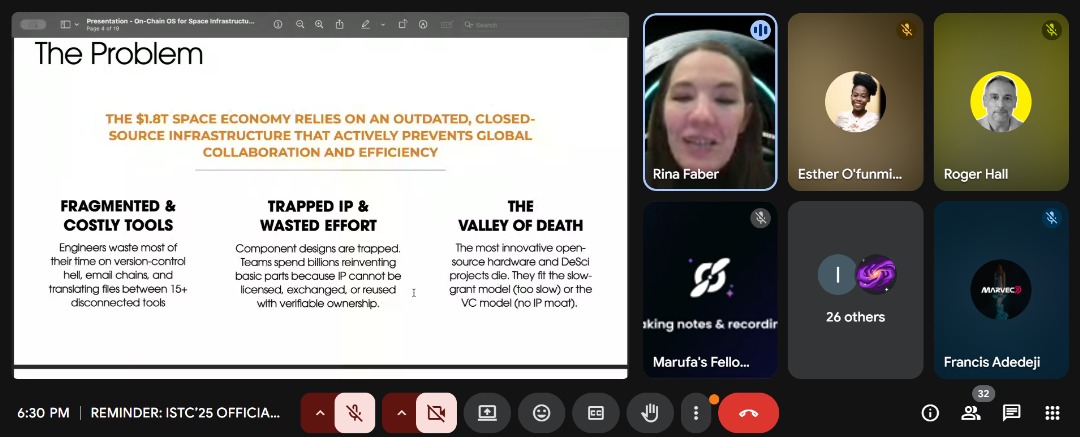
Task: Select Marufa's Fellow notetaker tile
Action: coord(710,289)
